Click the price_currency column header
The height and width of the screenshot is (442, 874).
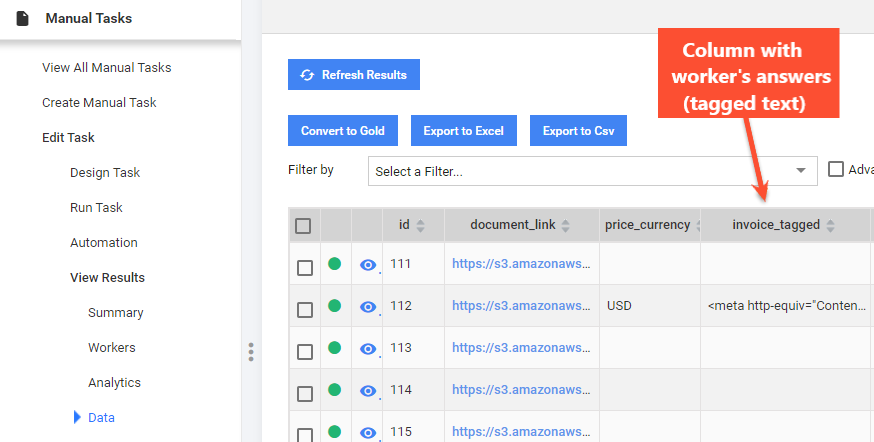click(x=650, y=225)
